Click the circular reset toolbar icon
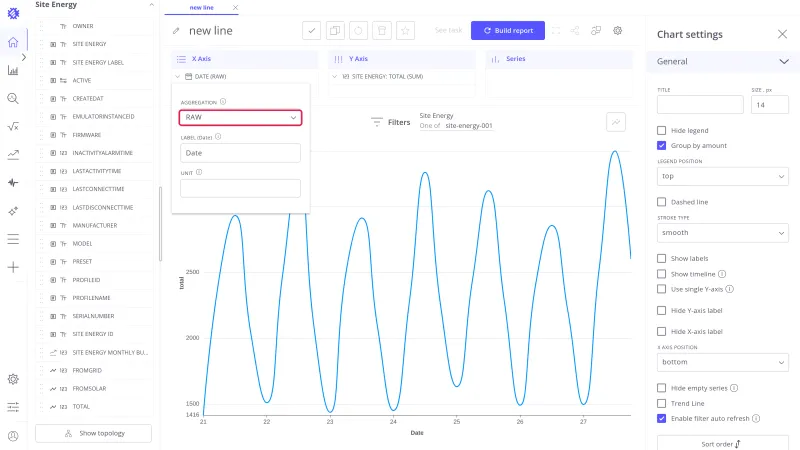 click(358, 31)
